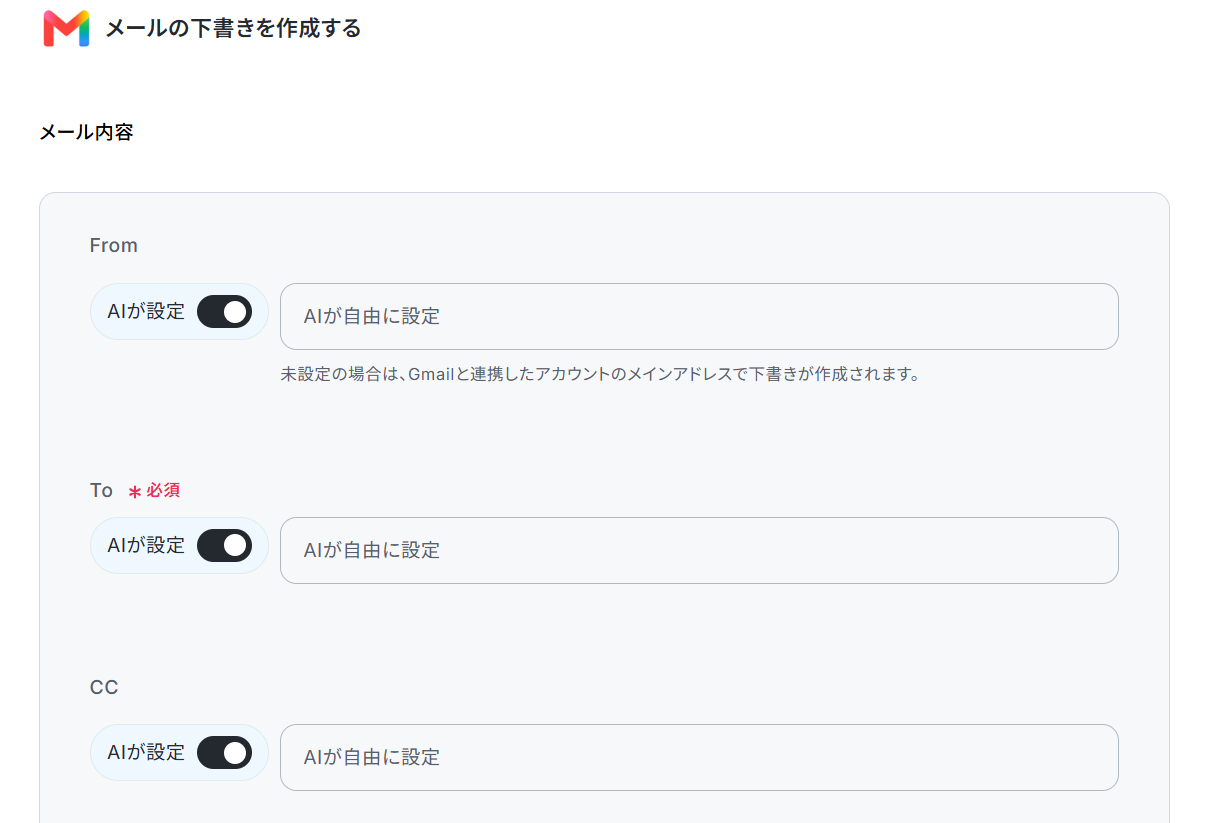Image resolution: width=1212 pixels, height=823 pixels.
Task: Toggle off AI setting for From
Action: (x=224, y=312)
